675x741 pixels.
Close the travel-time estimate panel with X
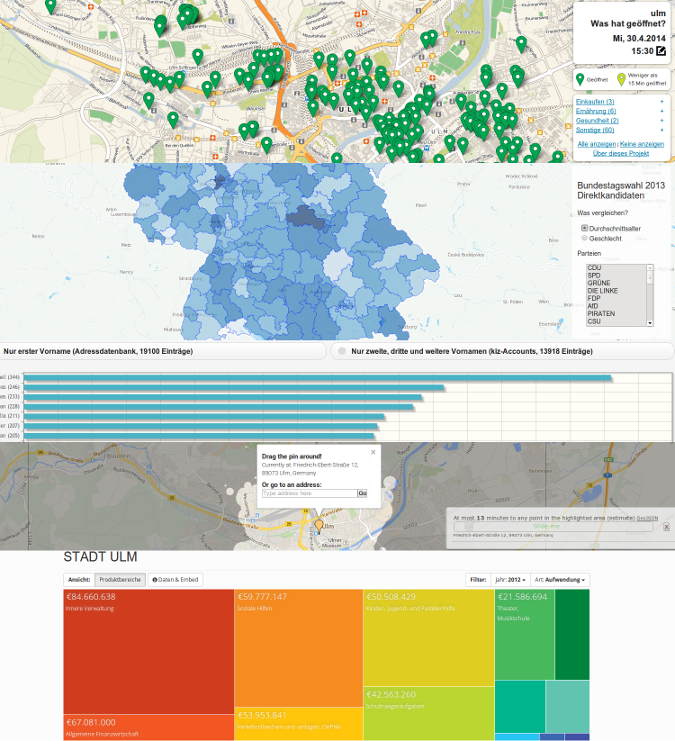pos(666,526)
